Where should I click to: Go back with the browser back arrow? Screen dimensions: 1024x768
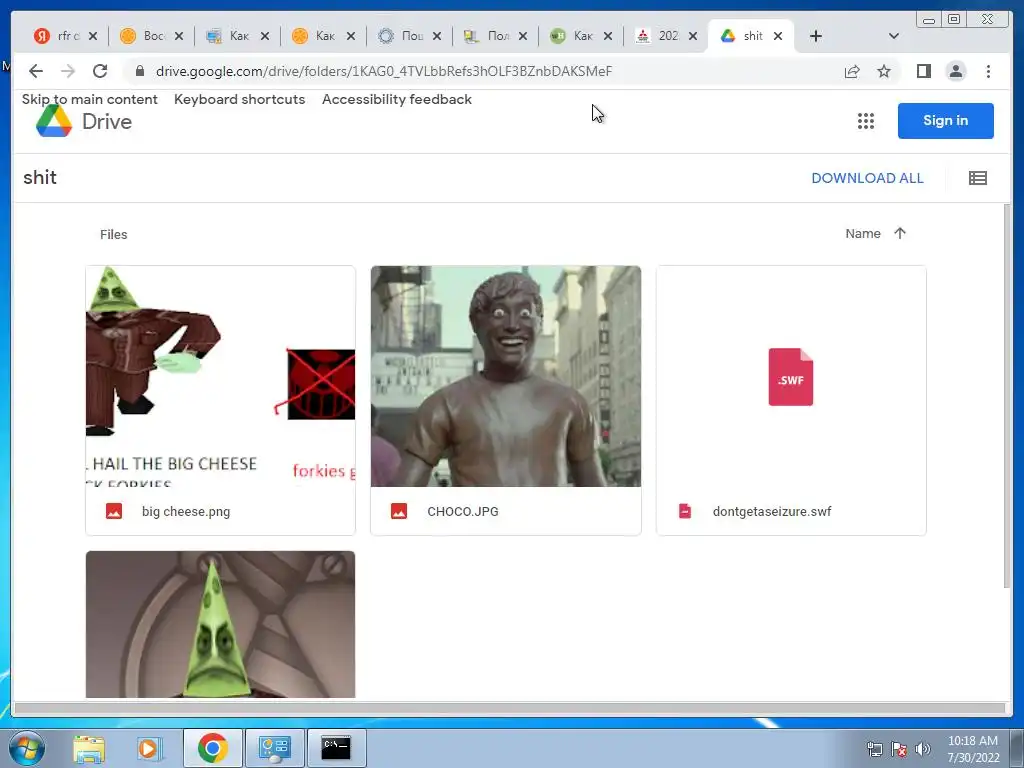tap(36, 71)
